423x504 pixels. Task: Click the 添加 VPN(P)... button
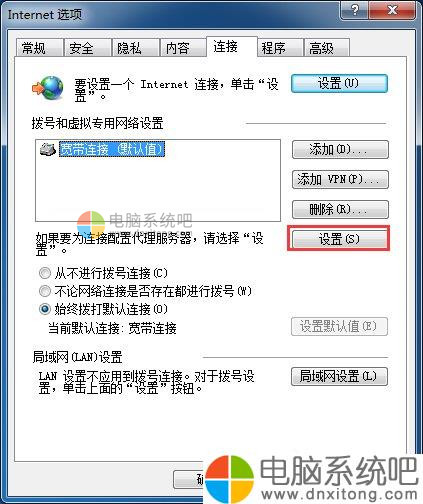pos(340,180)
